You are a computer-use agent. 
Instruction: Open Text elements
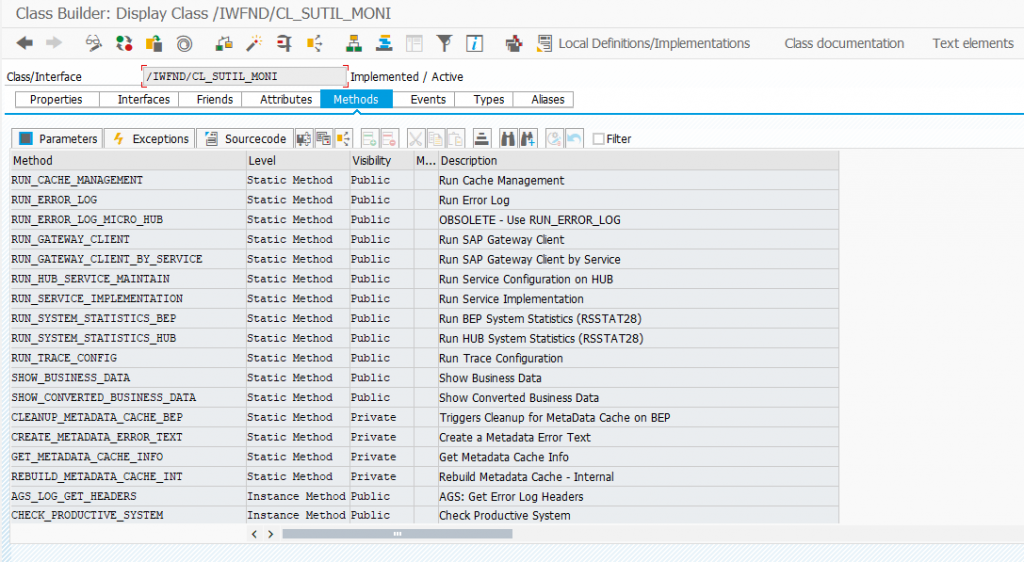point(973,43)
